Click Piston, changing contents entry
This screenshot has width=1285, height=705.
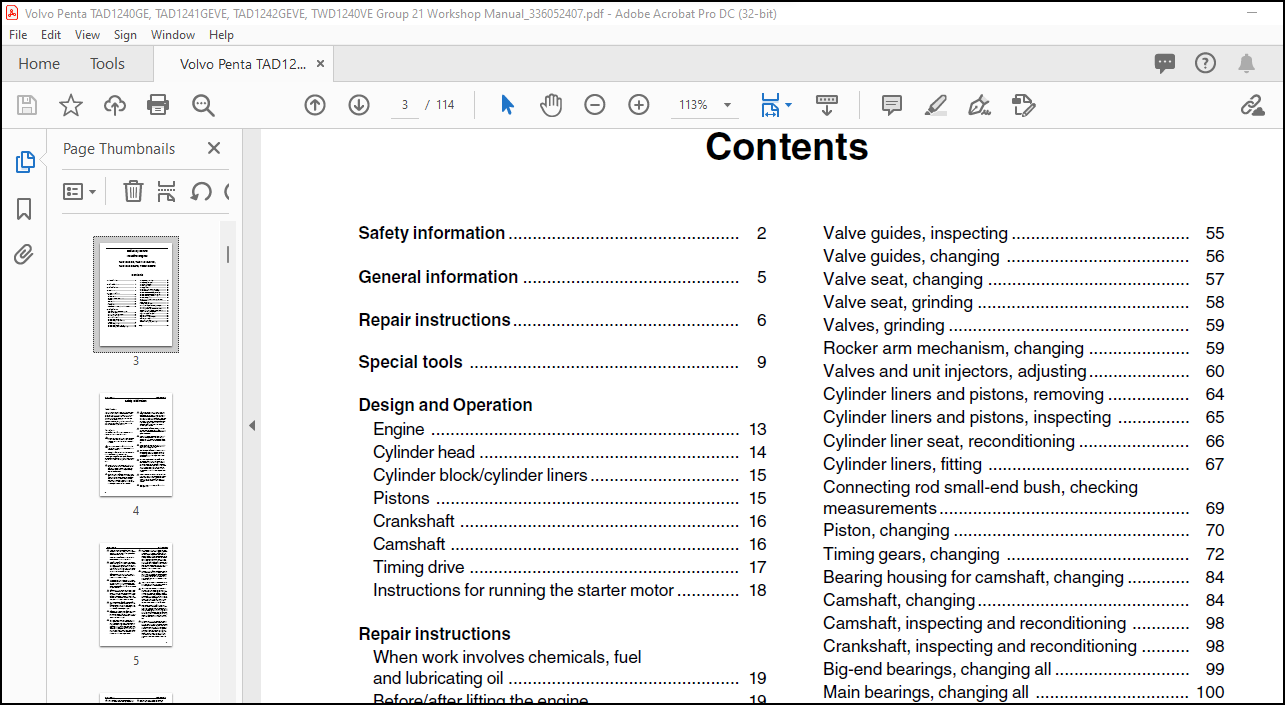1024,530
